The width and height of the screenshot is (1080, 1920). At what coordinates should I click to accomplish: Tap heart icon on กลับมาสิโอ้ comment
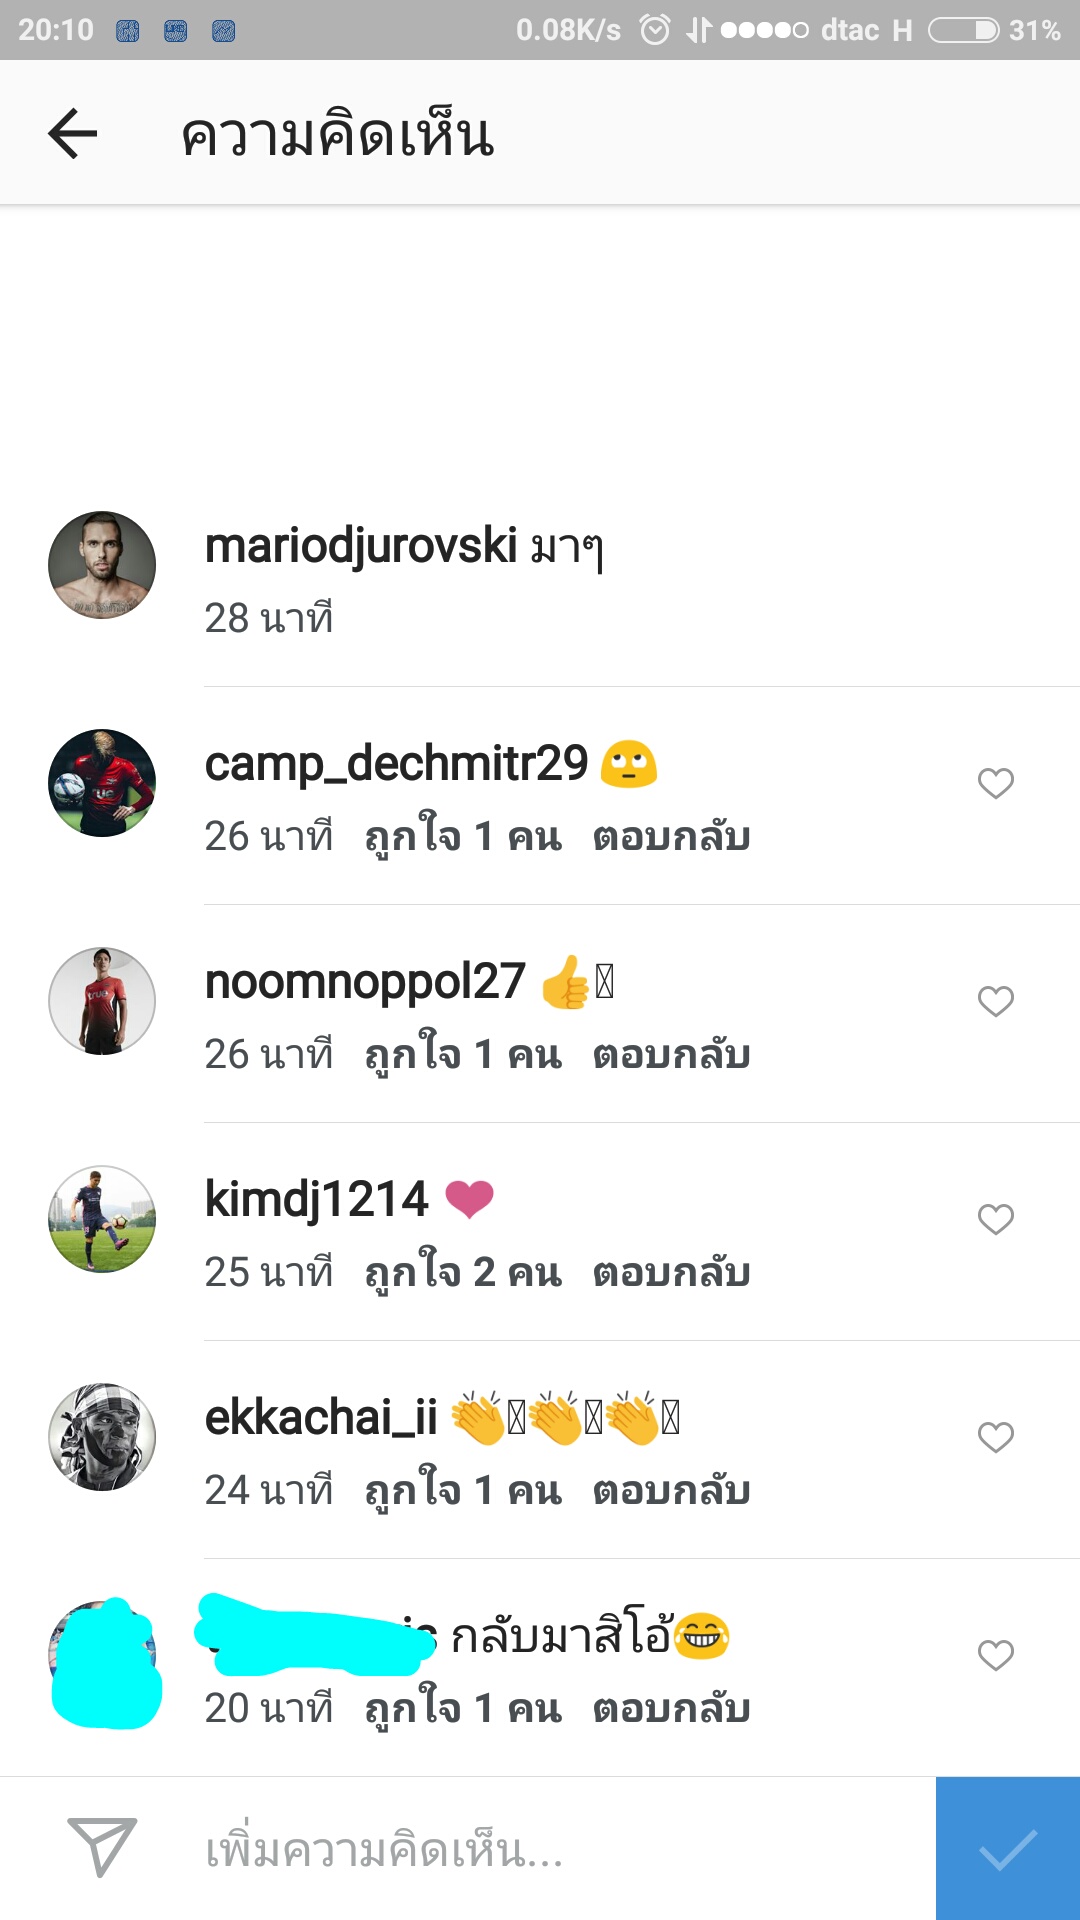click(x=996, y=1655)
